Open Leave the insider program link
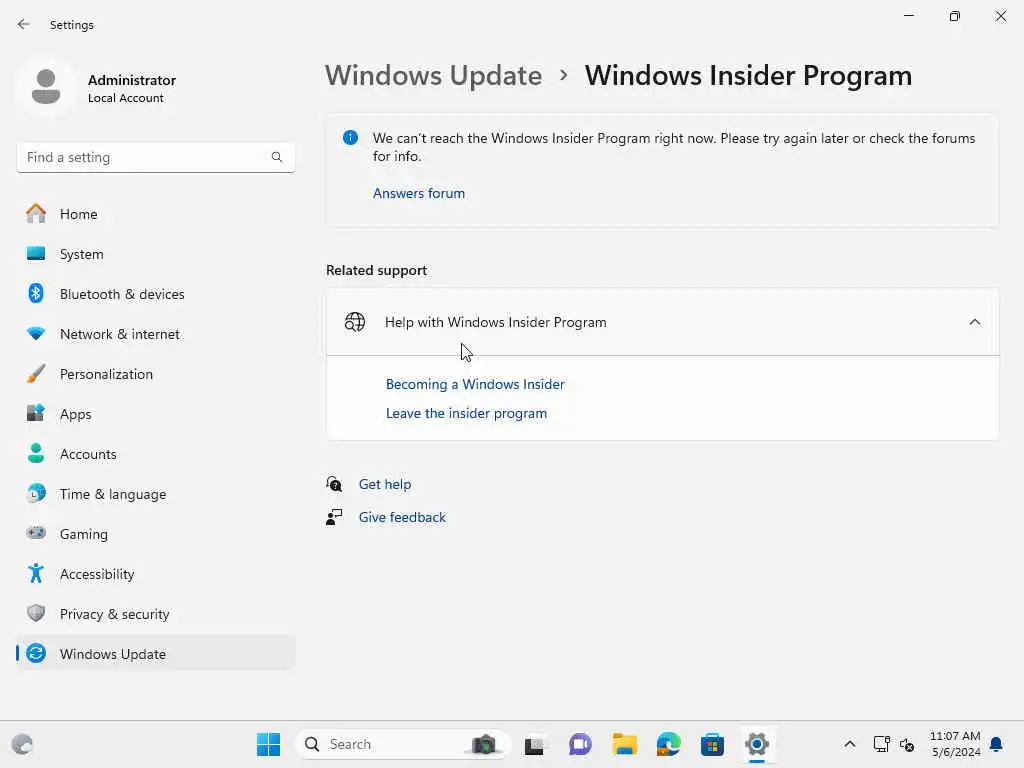 tap(466, 413)
